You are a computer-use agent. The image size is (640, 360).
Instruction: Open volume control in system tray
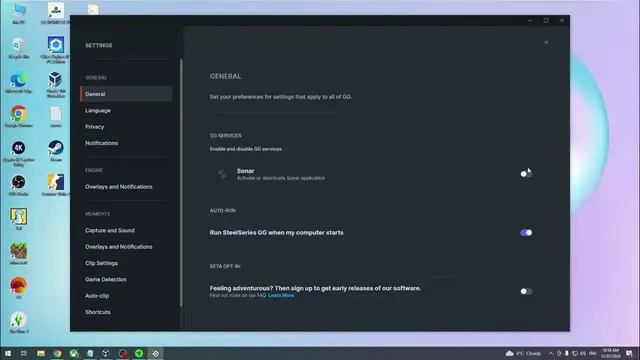583,353
